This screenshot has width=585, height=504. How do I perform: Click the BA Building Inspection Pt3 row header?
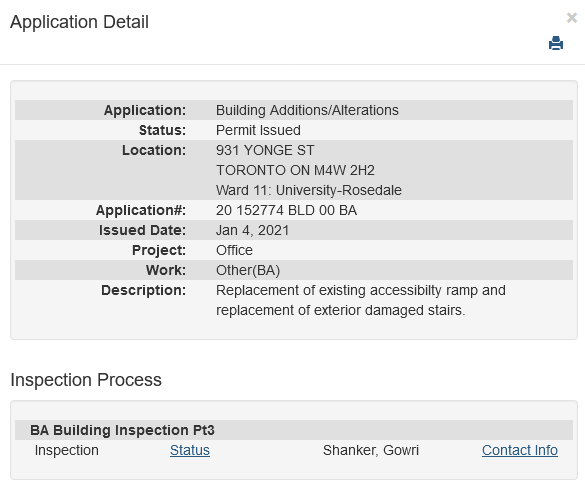tap(294, 430)
